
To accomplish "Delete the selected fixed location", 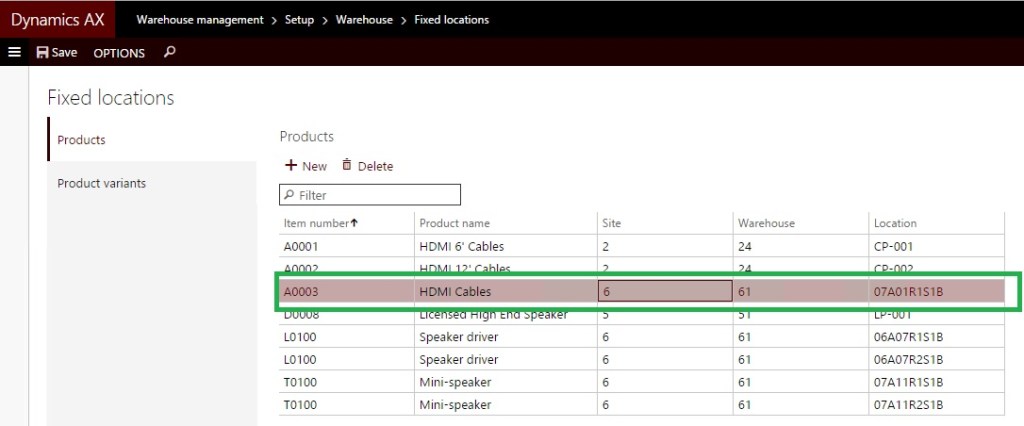I will coord(367,166).
